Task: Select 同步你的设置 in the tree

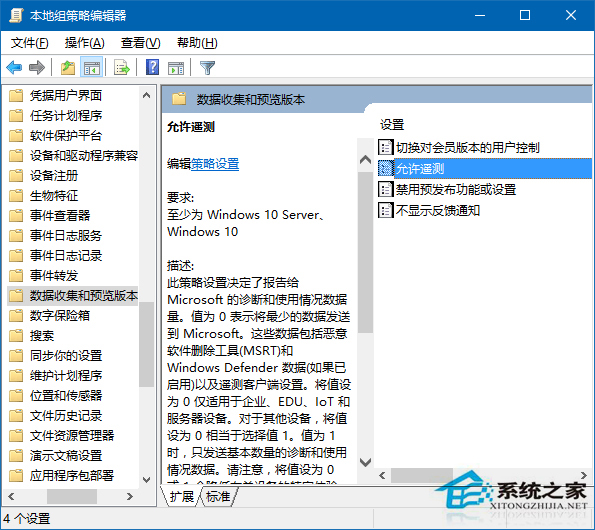Action: [66, 355]
